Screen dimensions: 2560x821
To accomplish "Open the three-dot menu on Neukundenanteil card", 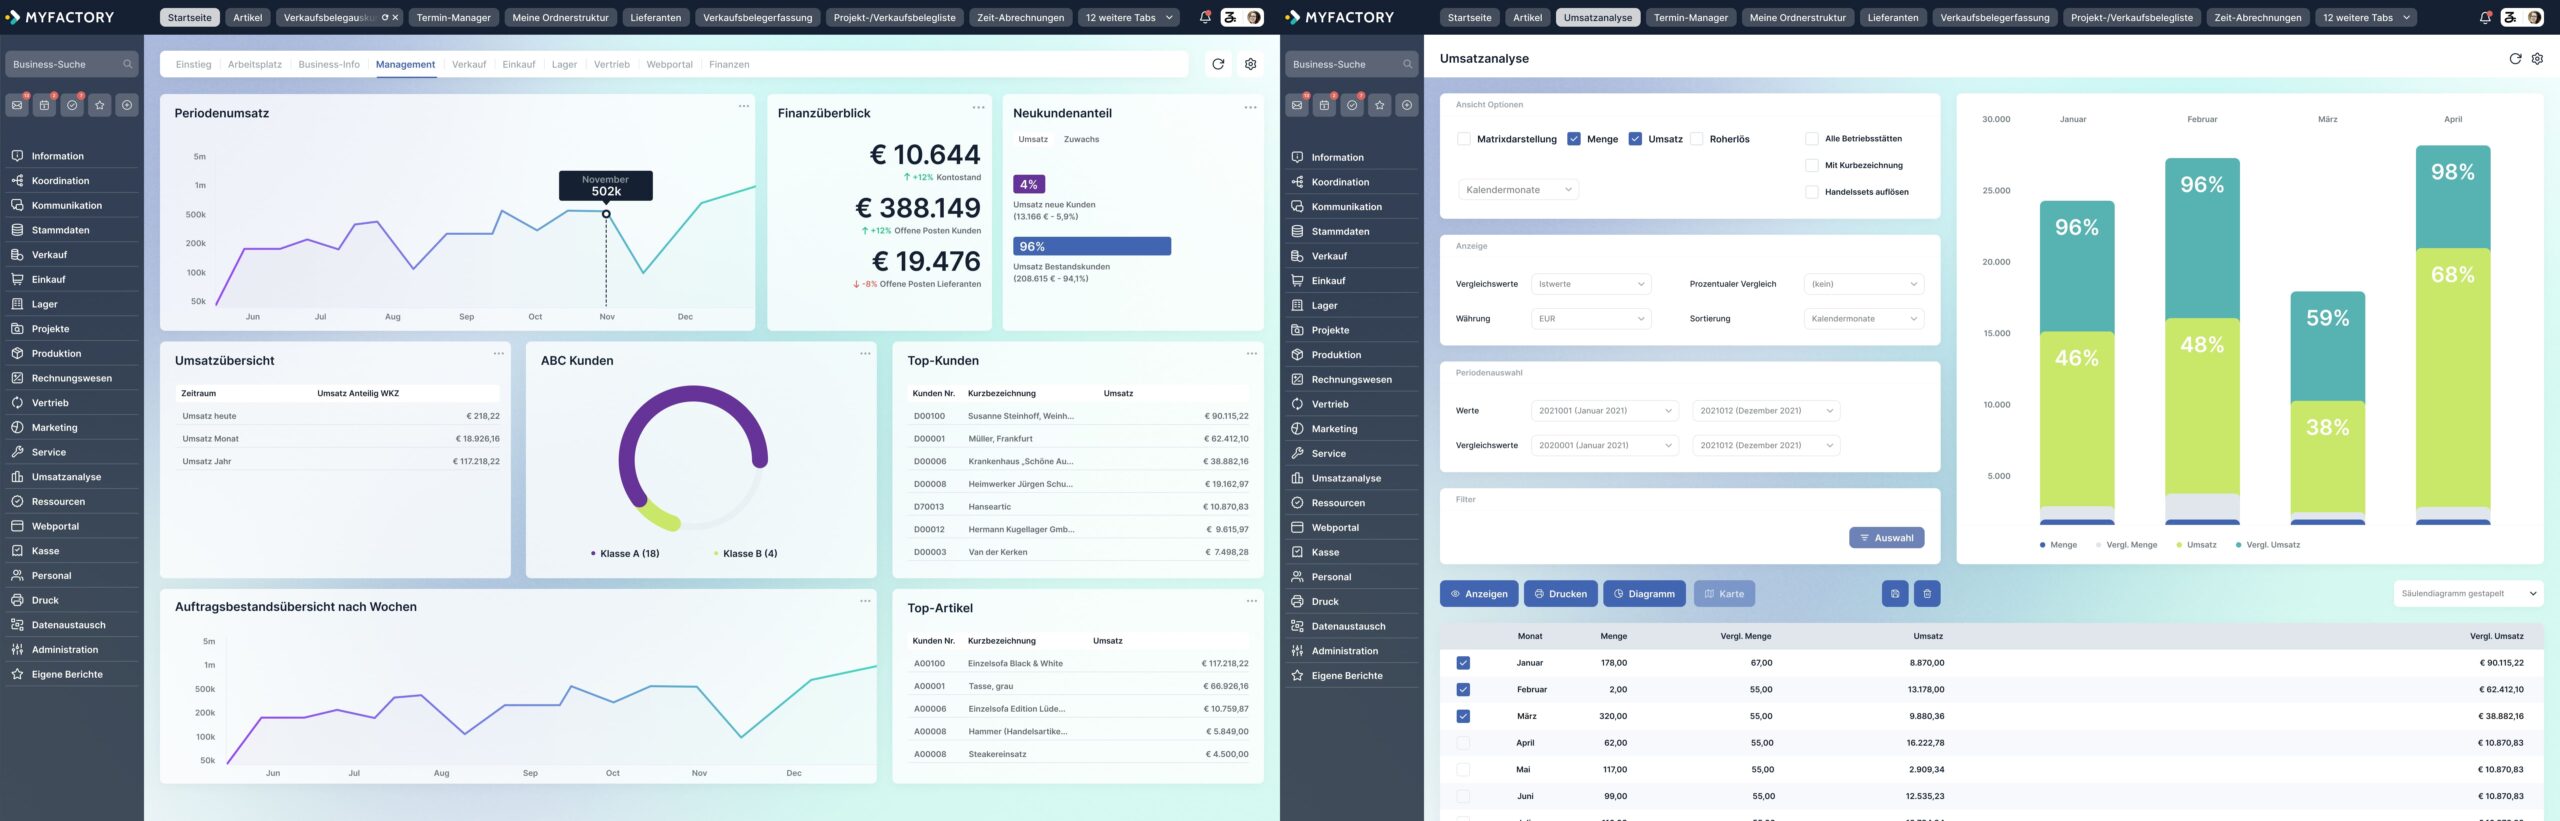I will click(x=1251, y=107).
